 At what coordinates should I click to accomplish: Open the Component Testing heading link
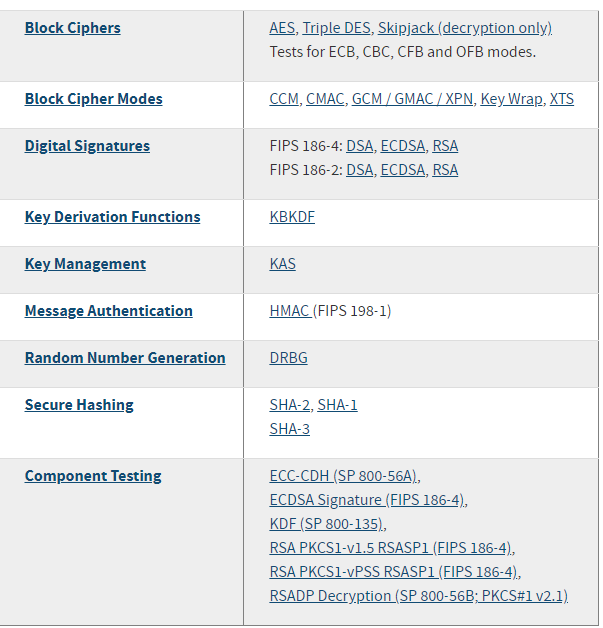(x=93, y=476)
